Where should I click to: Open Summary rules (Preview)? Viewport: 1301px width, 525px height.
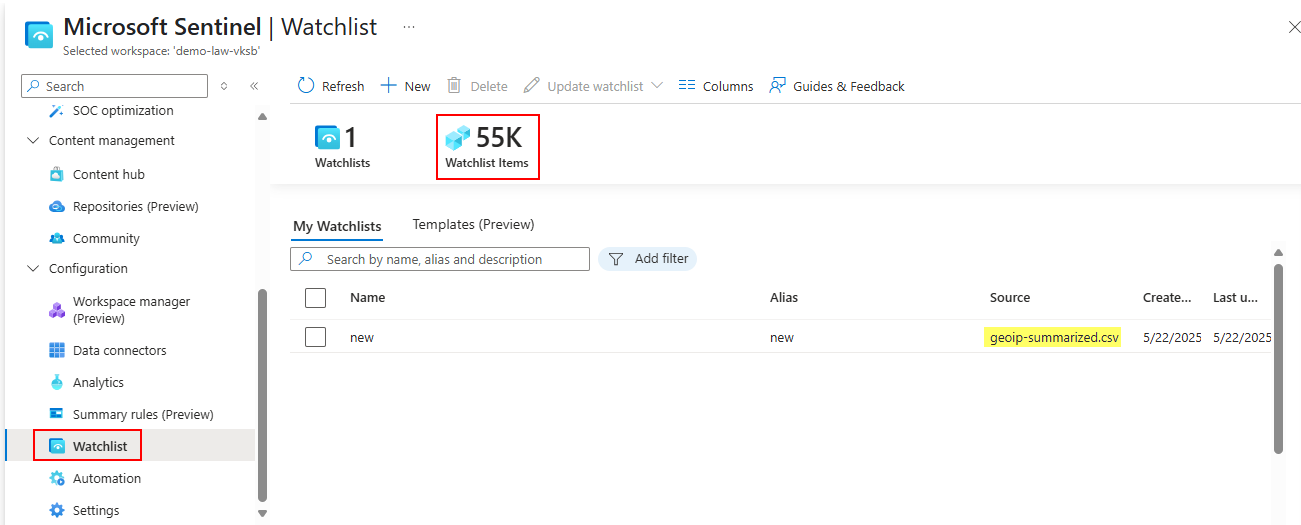143,414
